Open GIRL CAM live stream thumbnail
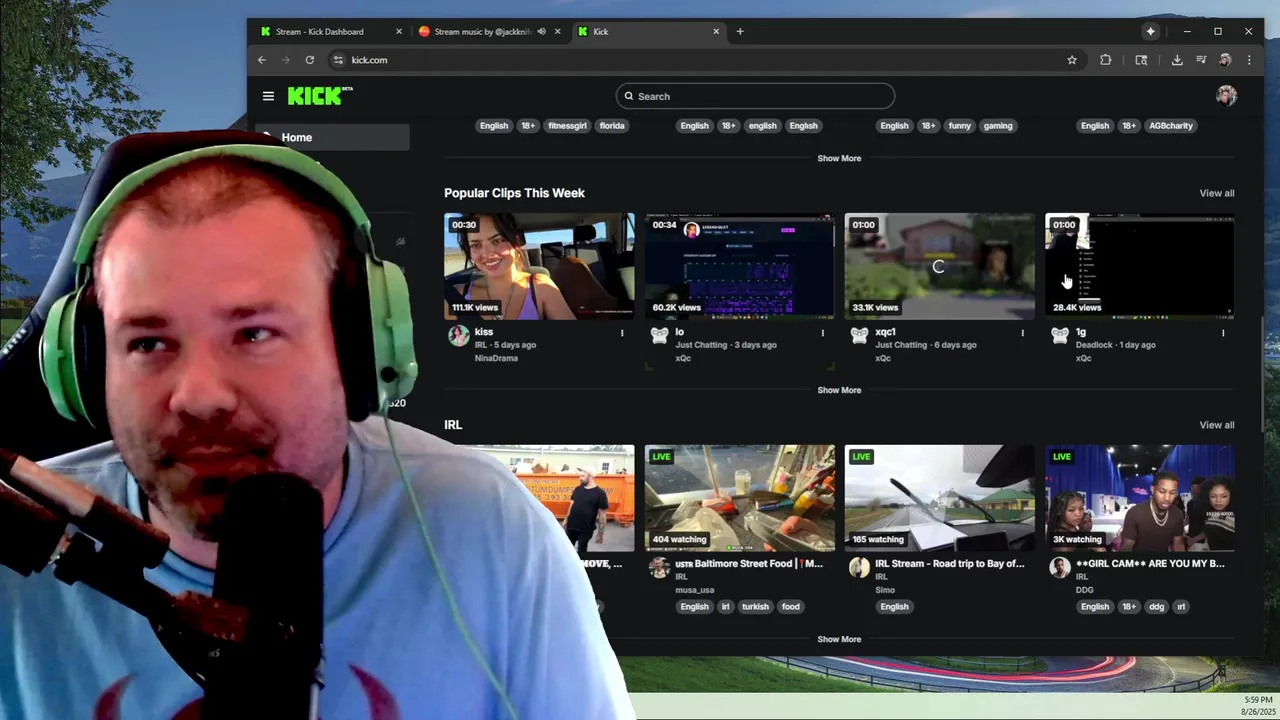The width and height of the screenshot is (1280, 720). coord(1139,498)
